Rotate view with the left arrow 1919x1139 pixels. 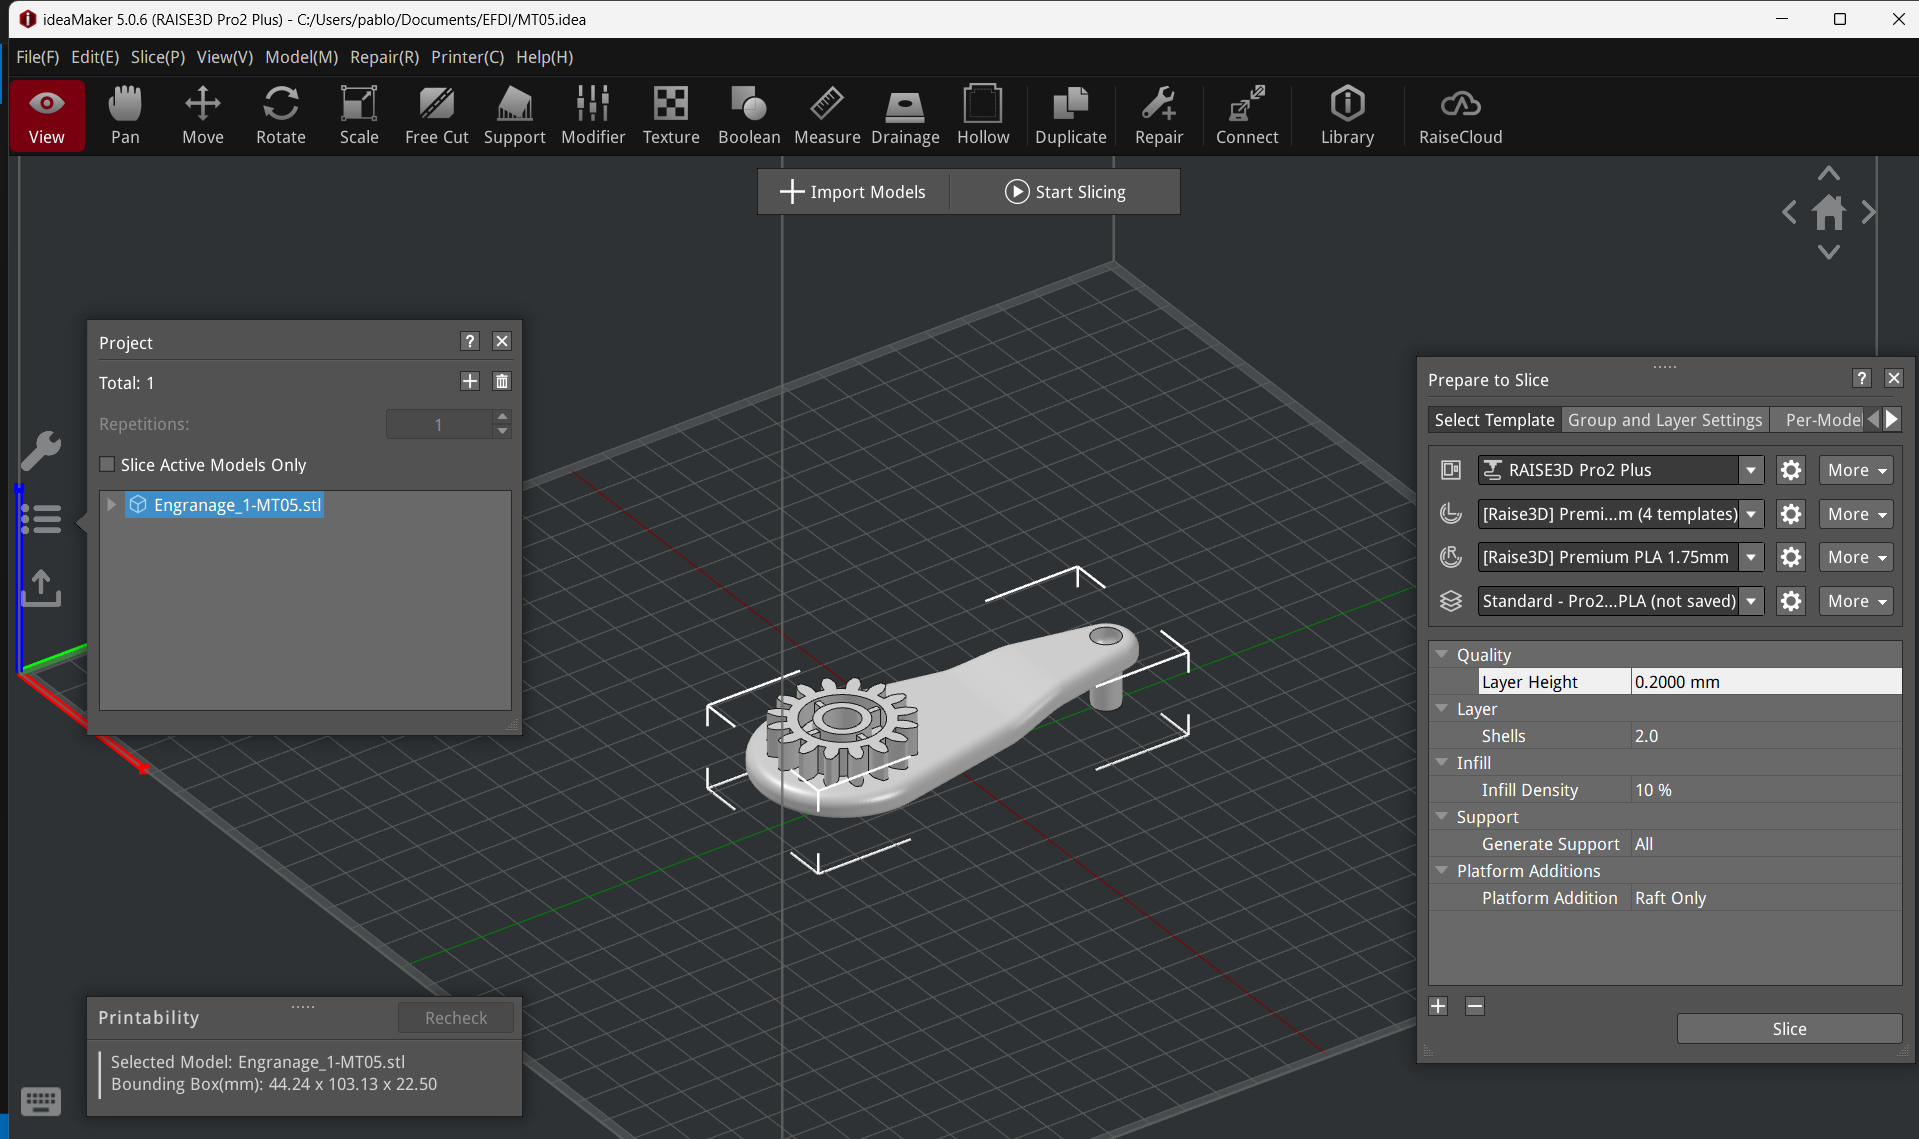[x=1789, y=212]
